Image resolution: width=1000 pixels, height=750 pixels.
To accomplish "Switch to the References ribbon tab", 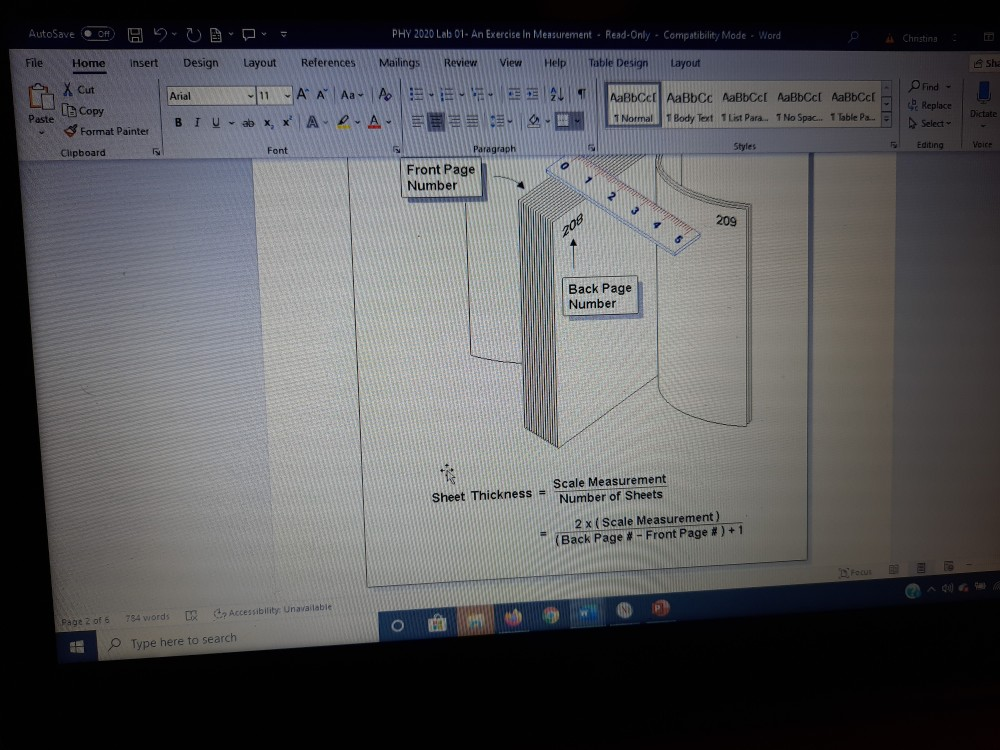I will coord(328,62).
